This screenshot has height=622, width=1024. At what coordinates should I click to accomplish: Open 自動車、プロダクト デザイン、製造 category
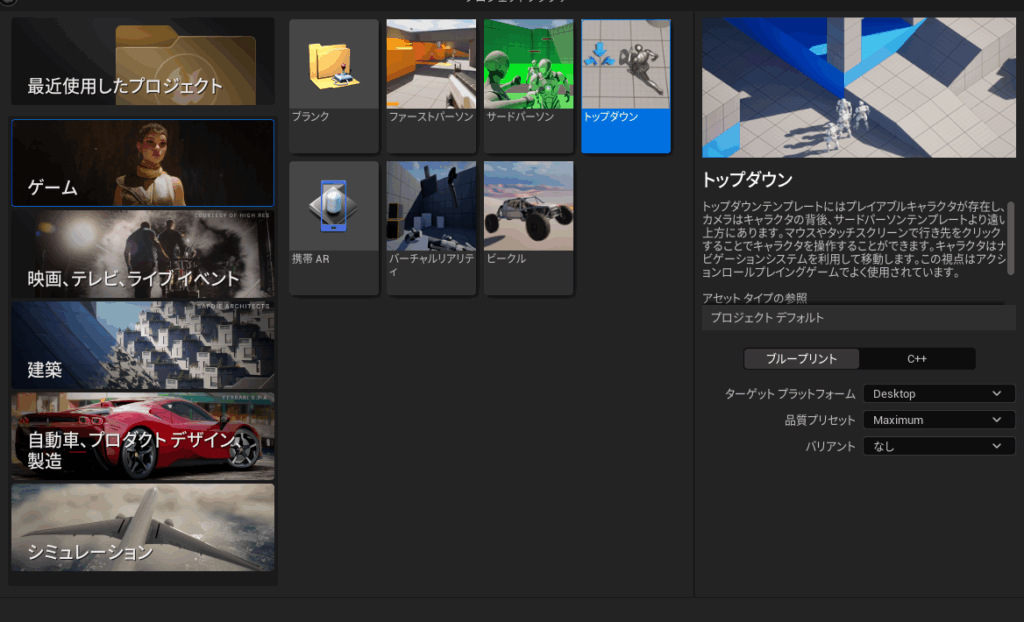pos(143,437)
